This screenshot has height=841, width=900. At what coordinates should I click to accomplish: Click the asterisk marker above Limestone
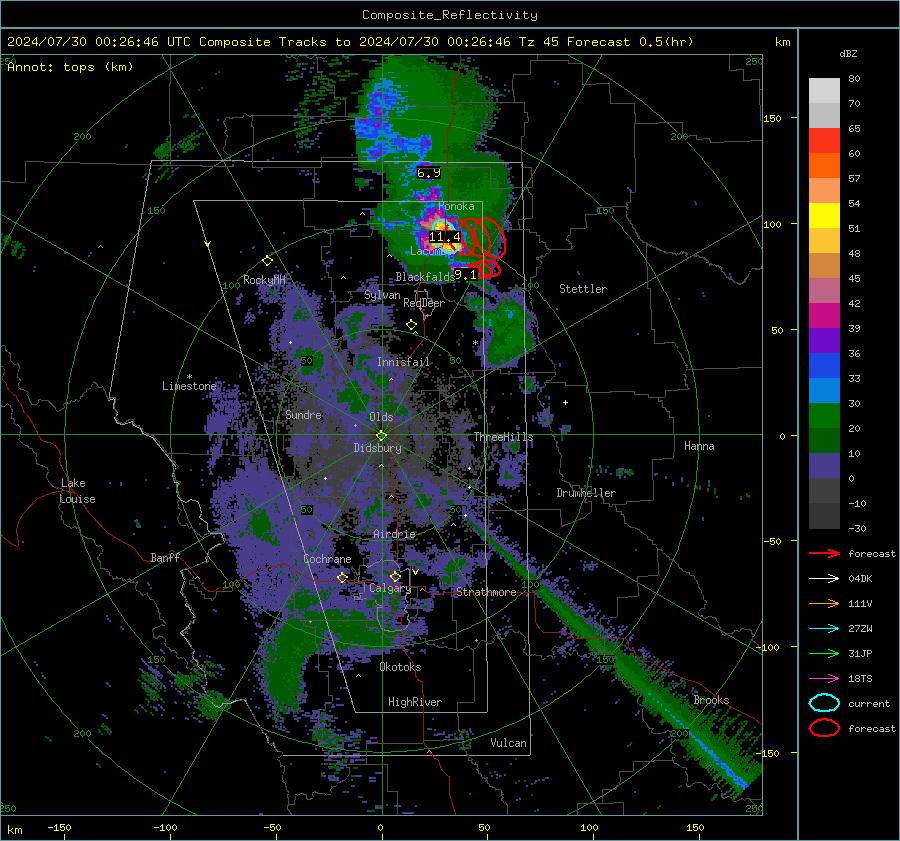point(189,377)
